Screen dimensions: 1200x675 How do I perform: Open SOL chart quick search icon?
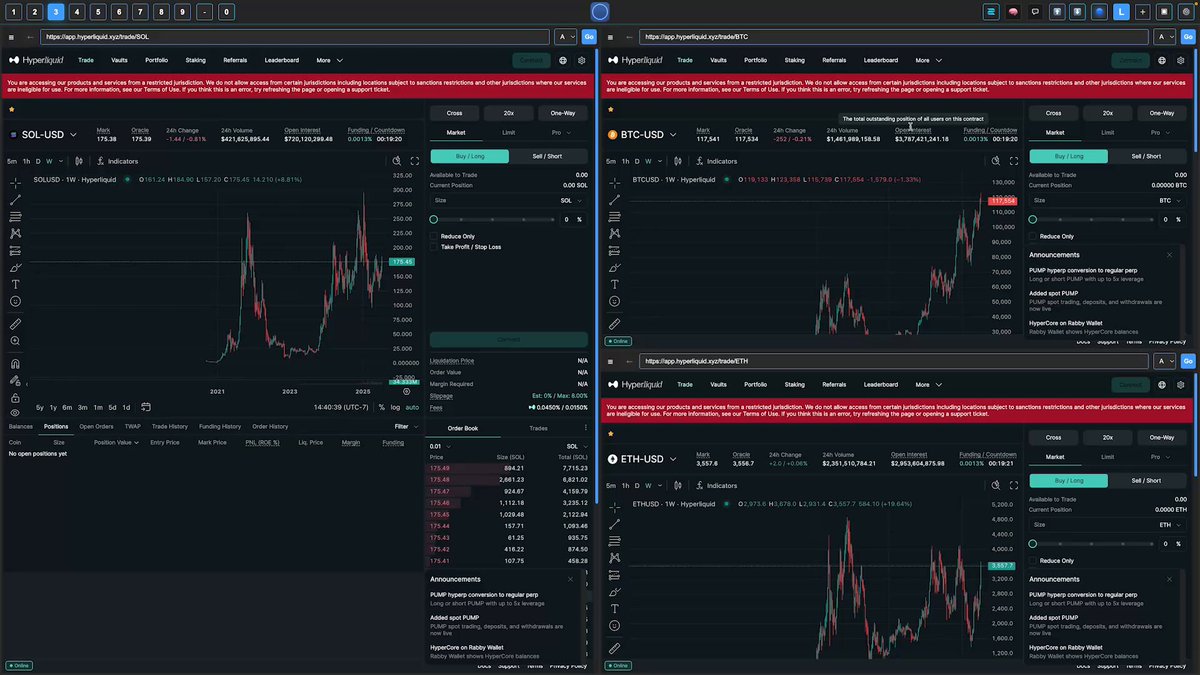397,161
